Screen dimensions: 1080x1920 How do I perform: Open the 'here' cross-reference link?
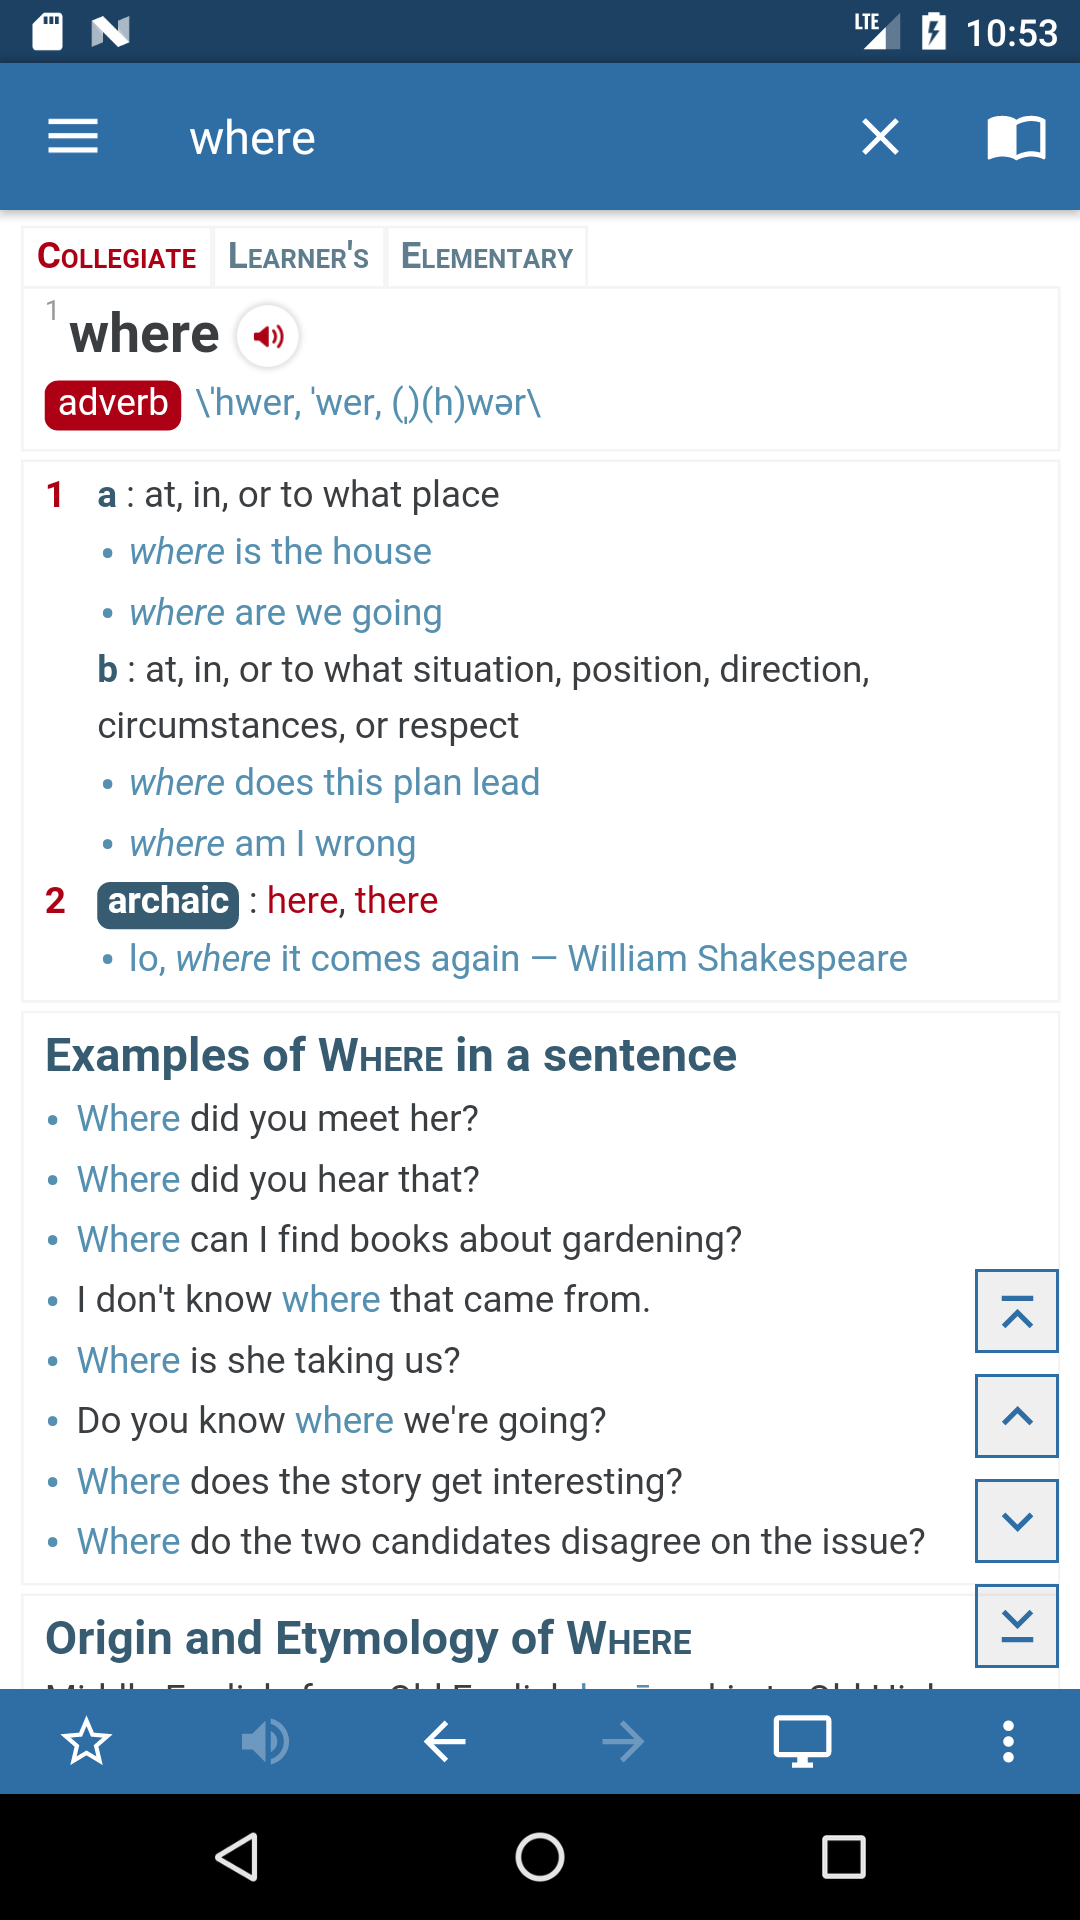[x=303, y=901]
